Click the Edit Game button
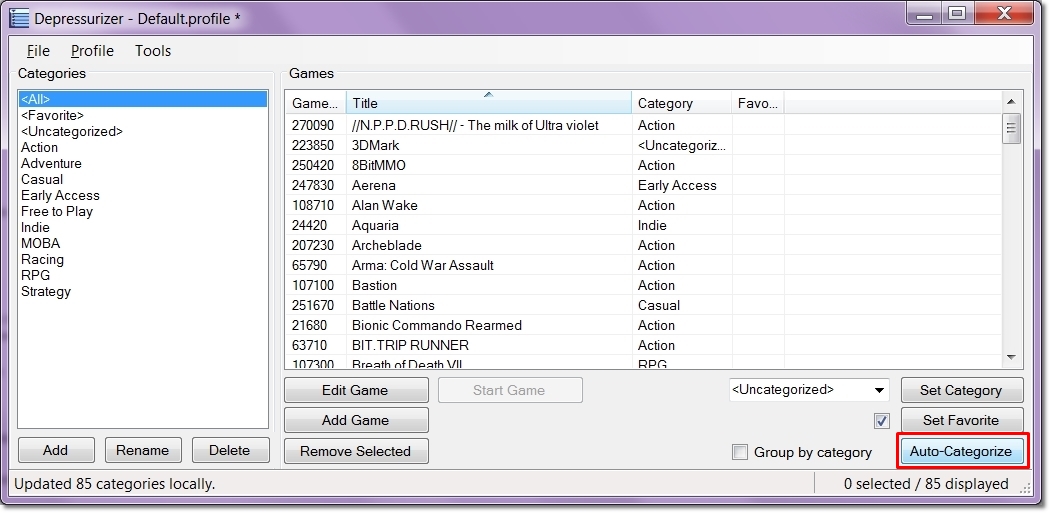1050x513 pixels. click(x=356, y=390)
